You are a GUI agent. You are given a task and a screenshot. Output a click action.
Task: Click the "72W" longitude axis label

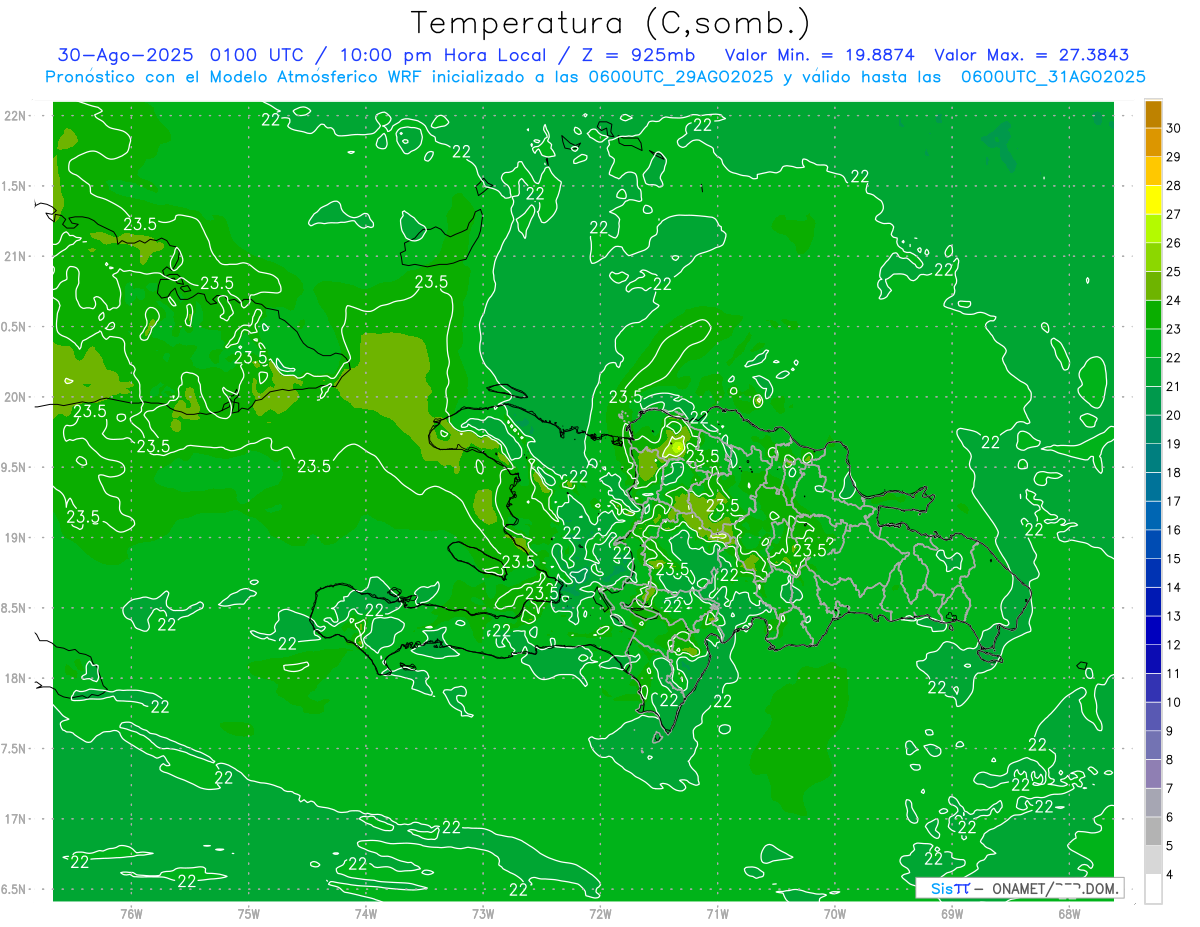click(x=600, y=913)
